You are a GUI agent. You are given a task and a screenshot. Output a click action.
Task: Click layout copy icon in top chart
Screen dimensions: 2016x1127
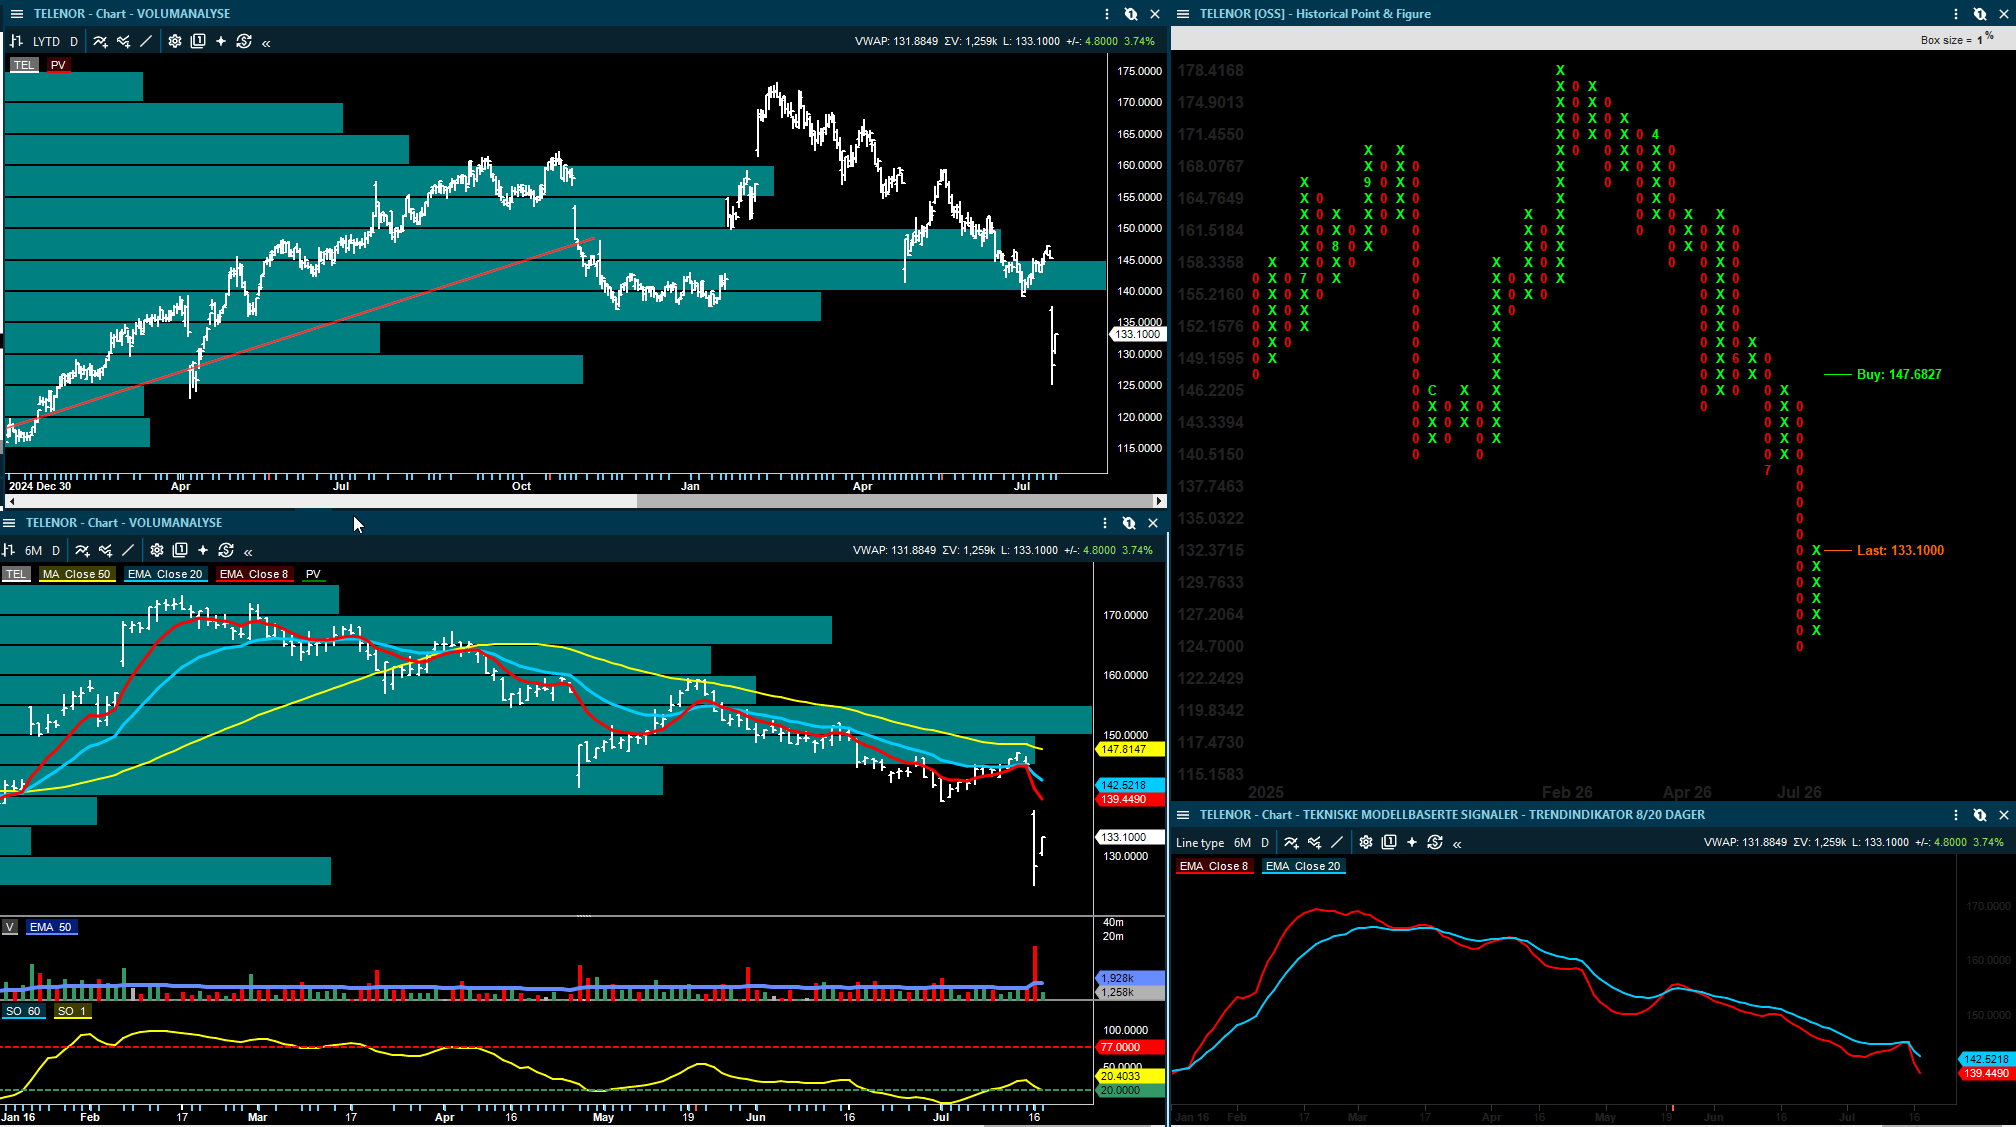[x=198, y=41]
